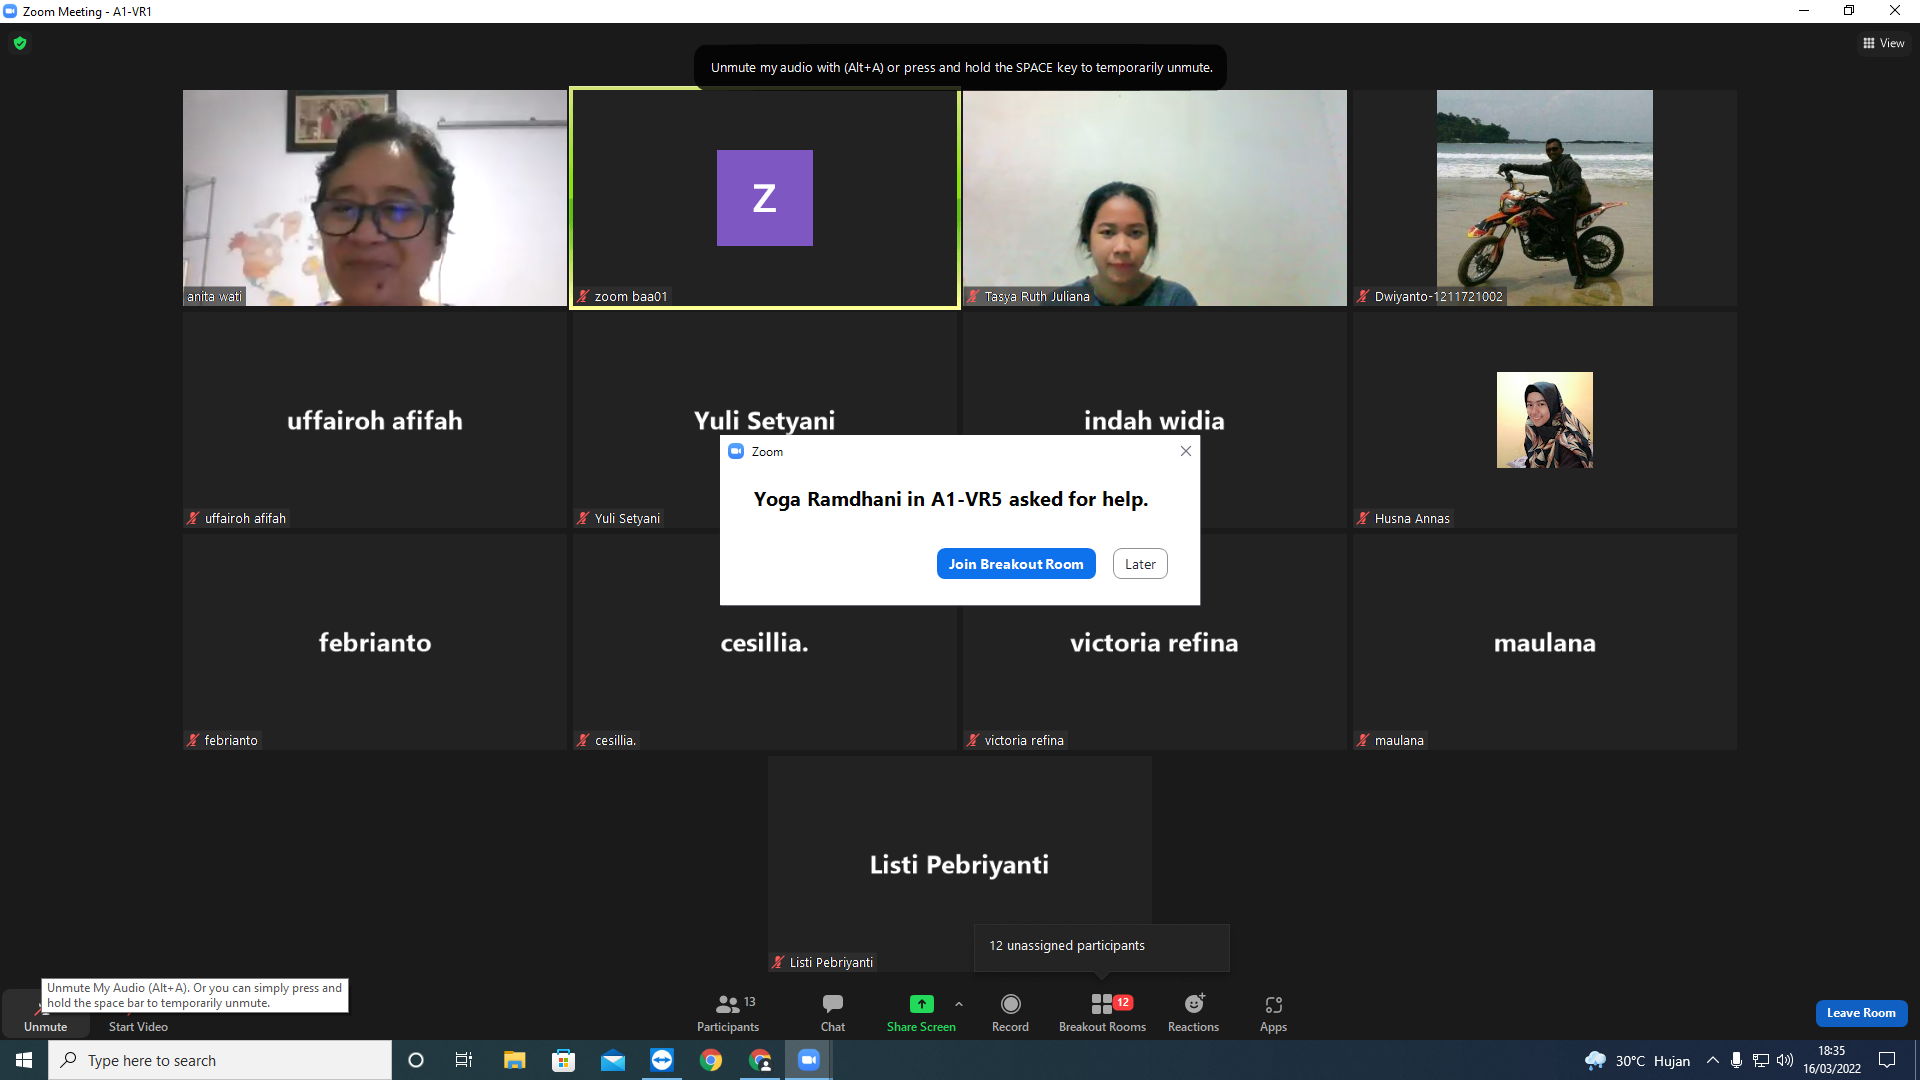1920x1080 pixels.
Task: Open Cortana from the taskbar
Action: [416, 1060]
